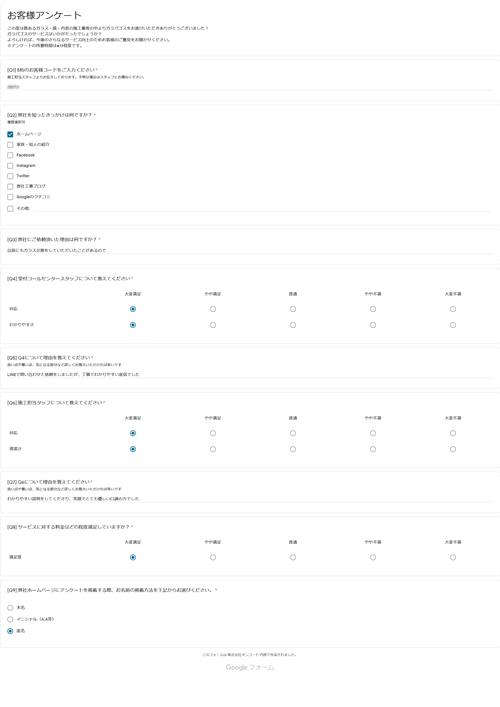Select the 本名 option in Q9

click(x=10, y=608)
